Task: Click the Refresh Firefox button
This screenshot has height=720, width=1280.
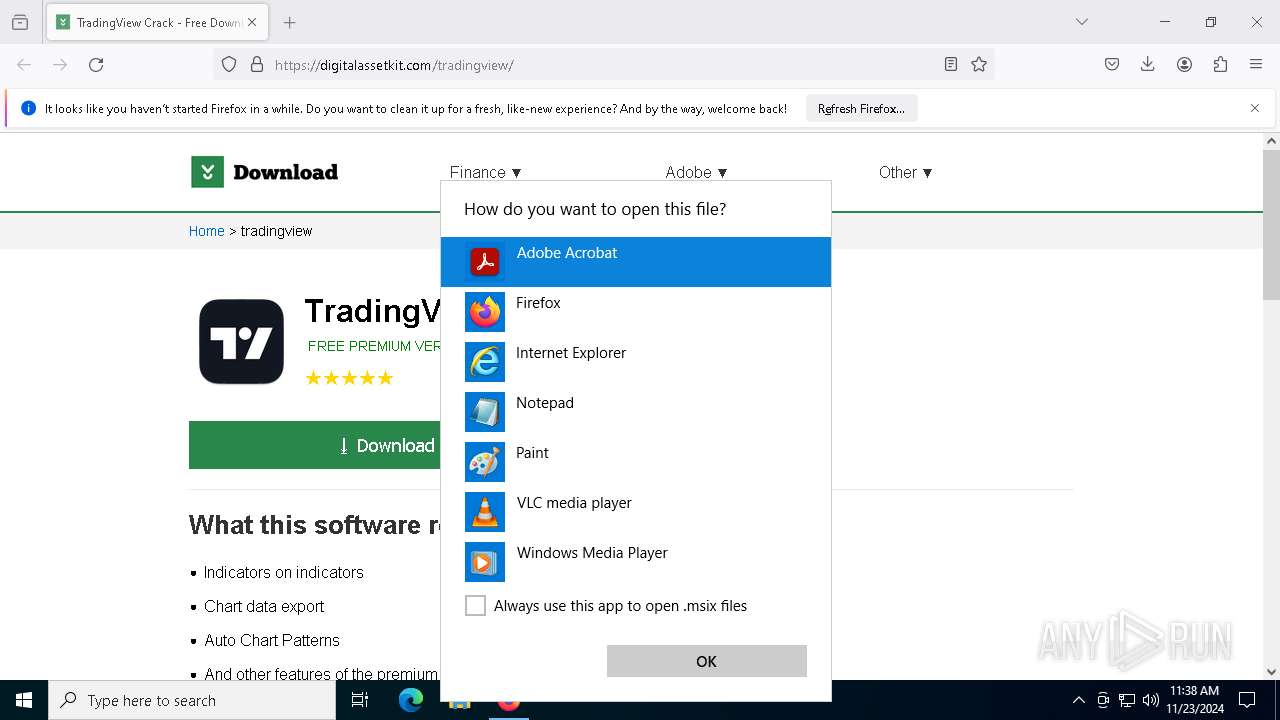Action: (x=861, y=109)
